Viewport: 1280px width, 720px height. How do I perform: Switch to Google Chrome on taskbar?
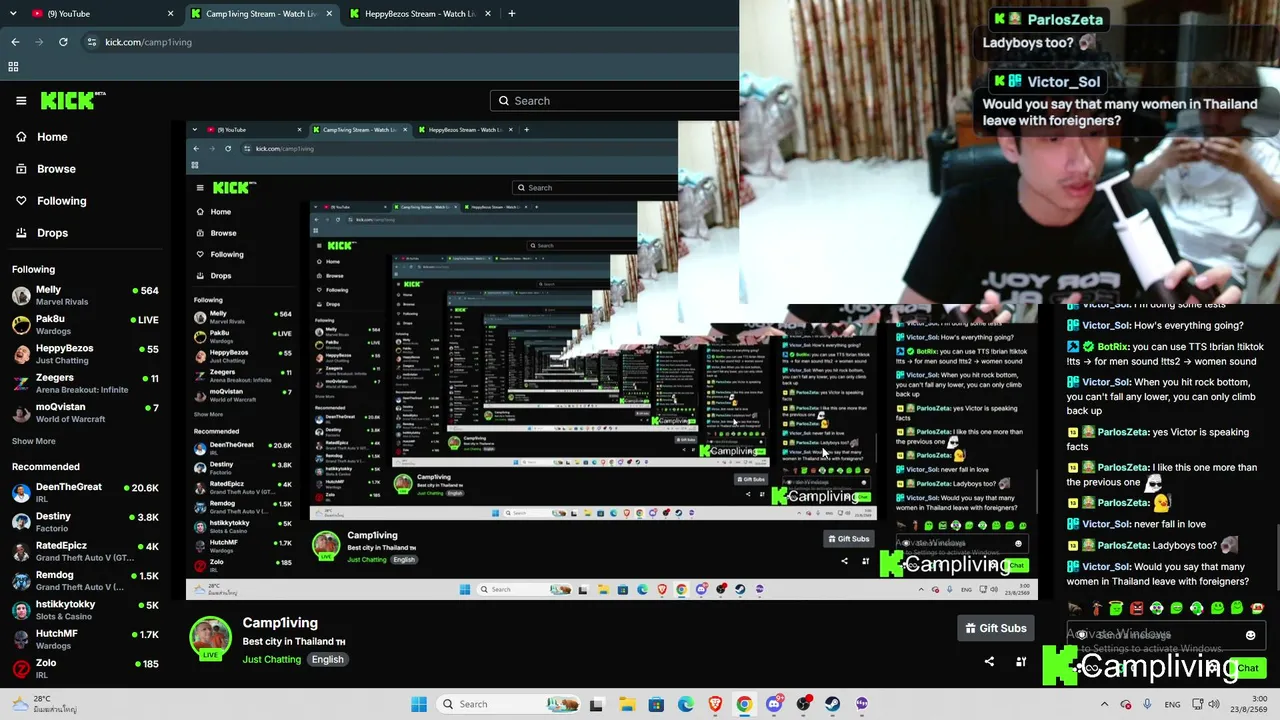pos(744,704)
